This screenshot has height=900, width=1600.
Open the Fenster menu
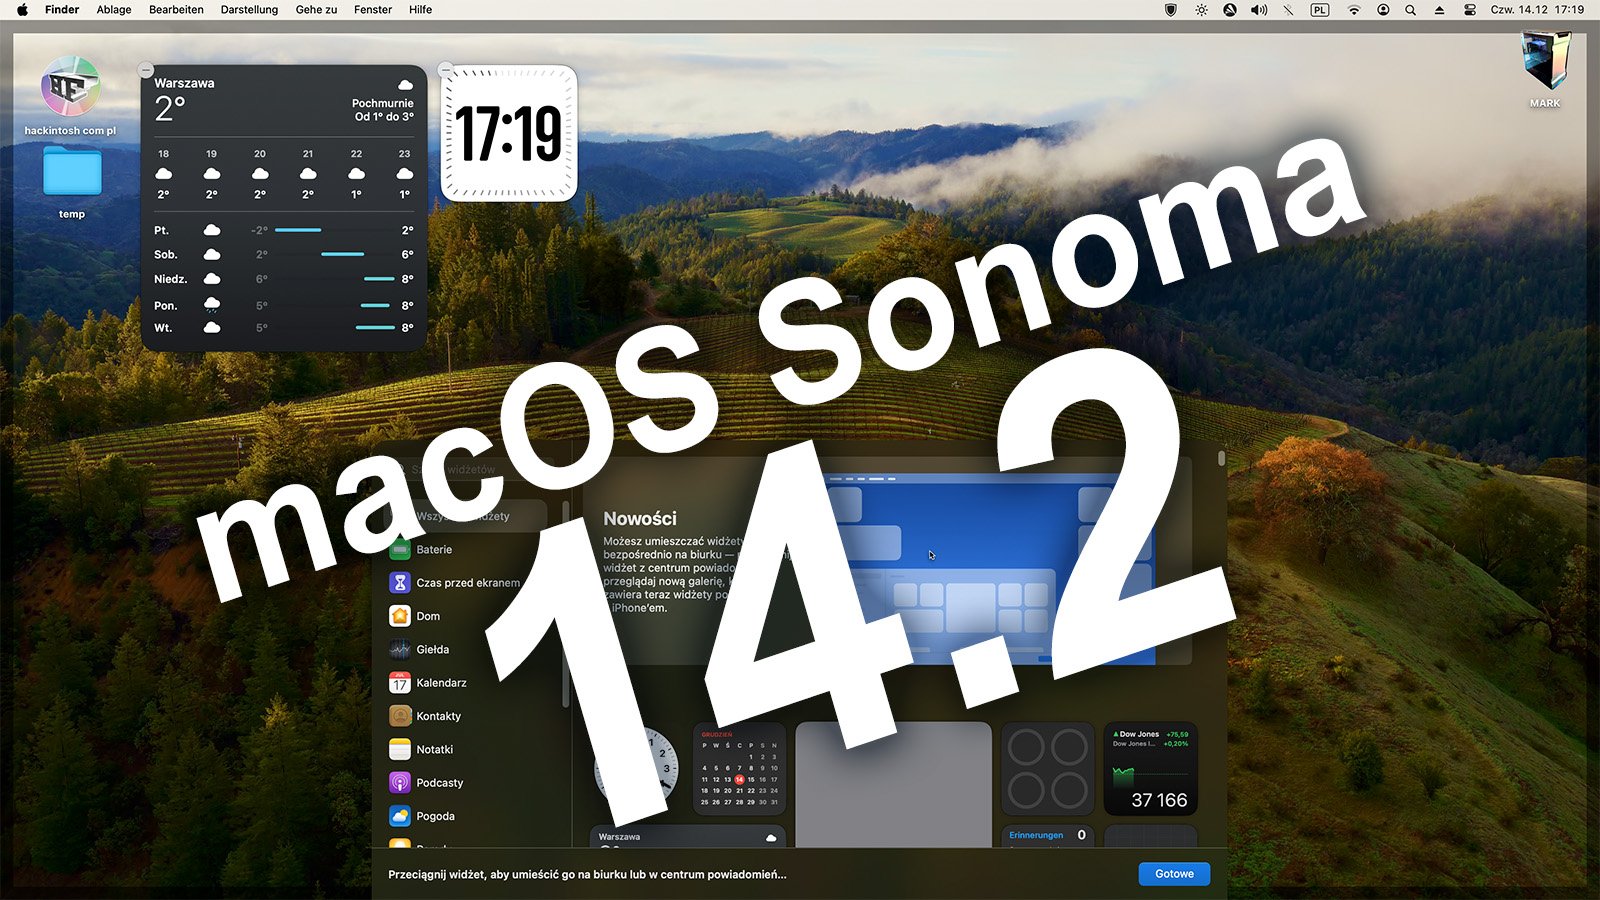[x=373, y=10]
